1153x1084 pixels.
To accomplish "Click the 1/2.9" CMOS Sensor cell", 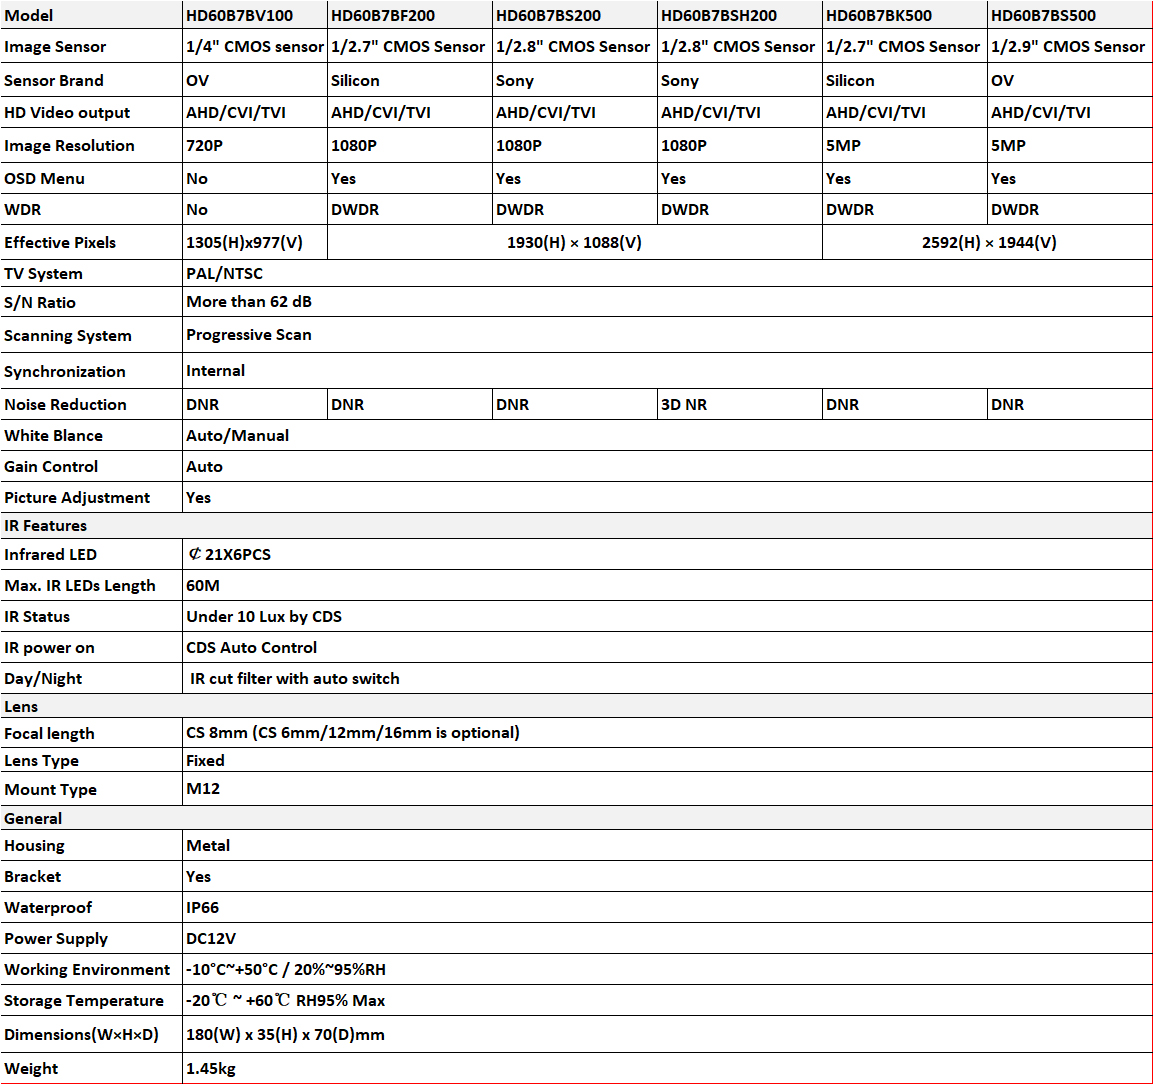I will pos(1068,46).
